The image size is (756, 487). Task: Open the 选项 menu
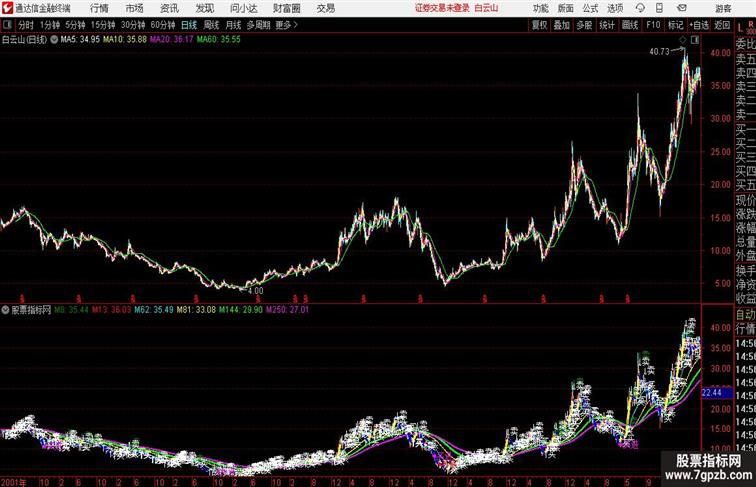615,8
